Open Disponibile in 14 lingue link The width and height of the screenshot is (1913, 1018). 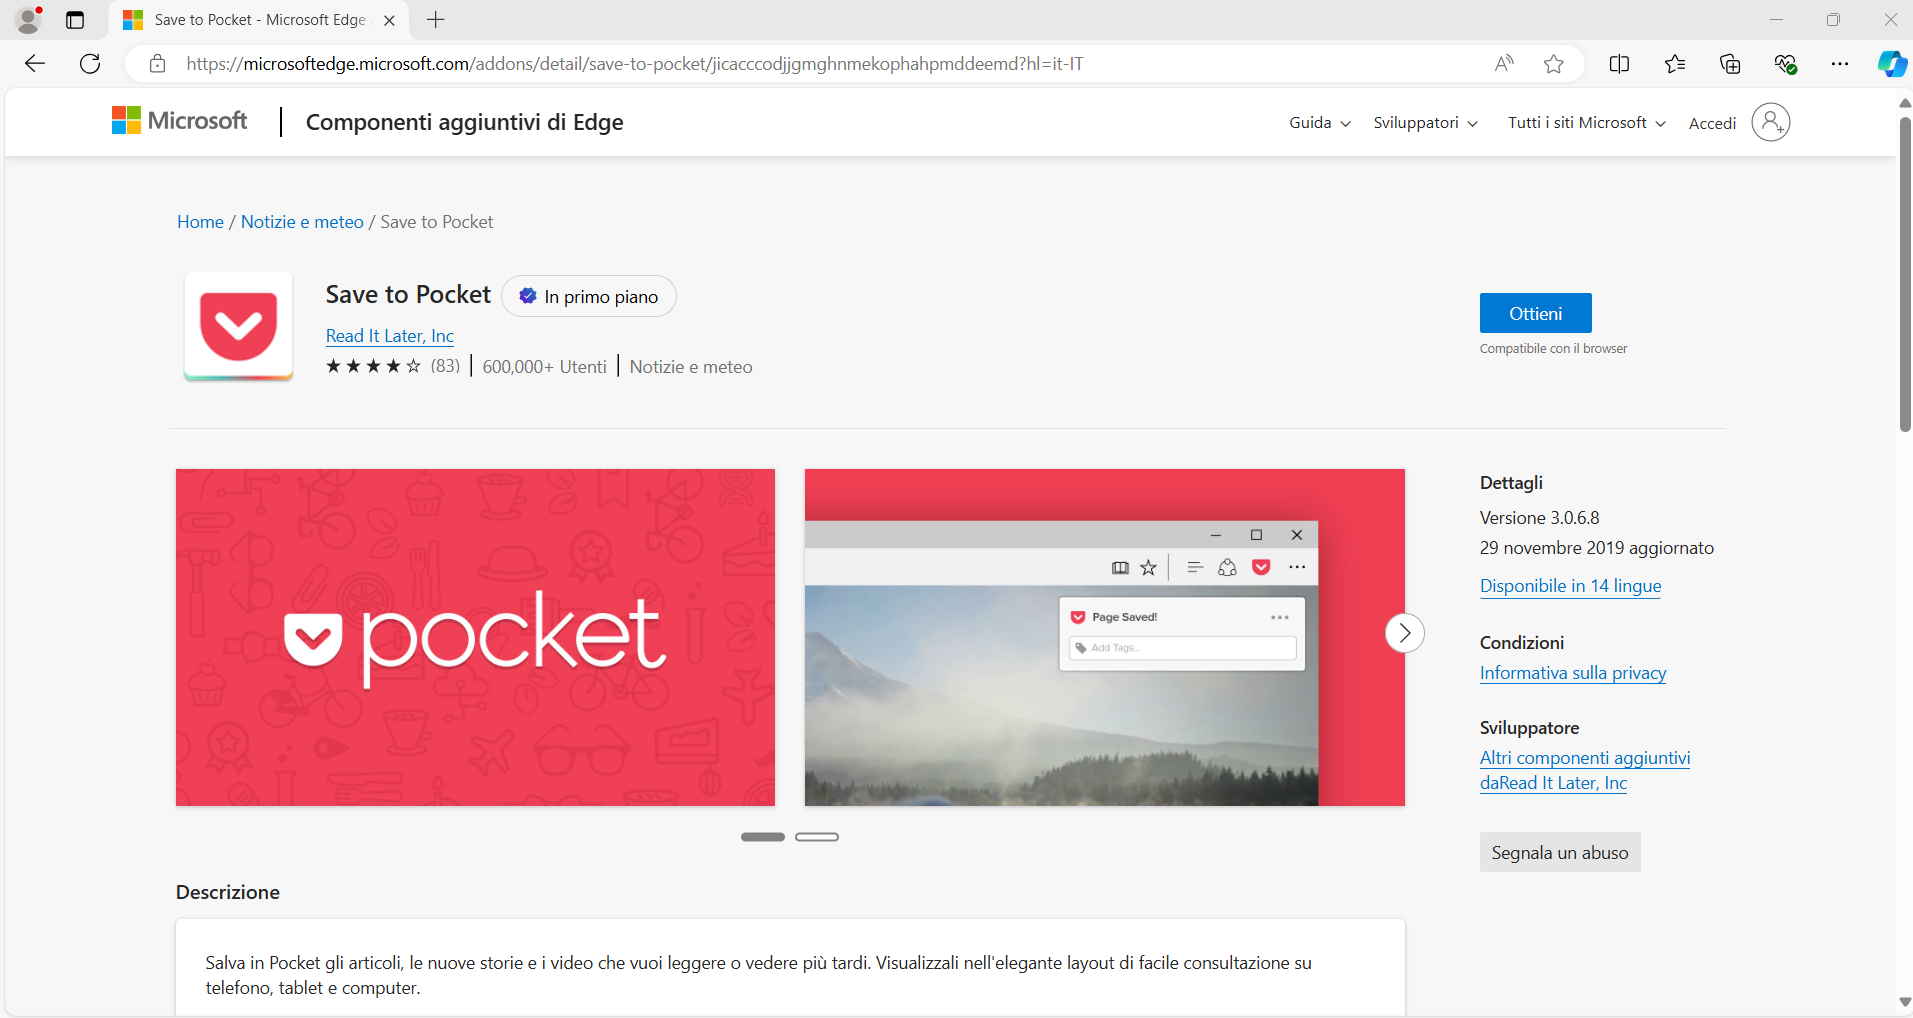(1570, 586)
